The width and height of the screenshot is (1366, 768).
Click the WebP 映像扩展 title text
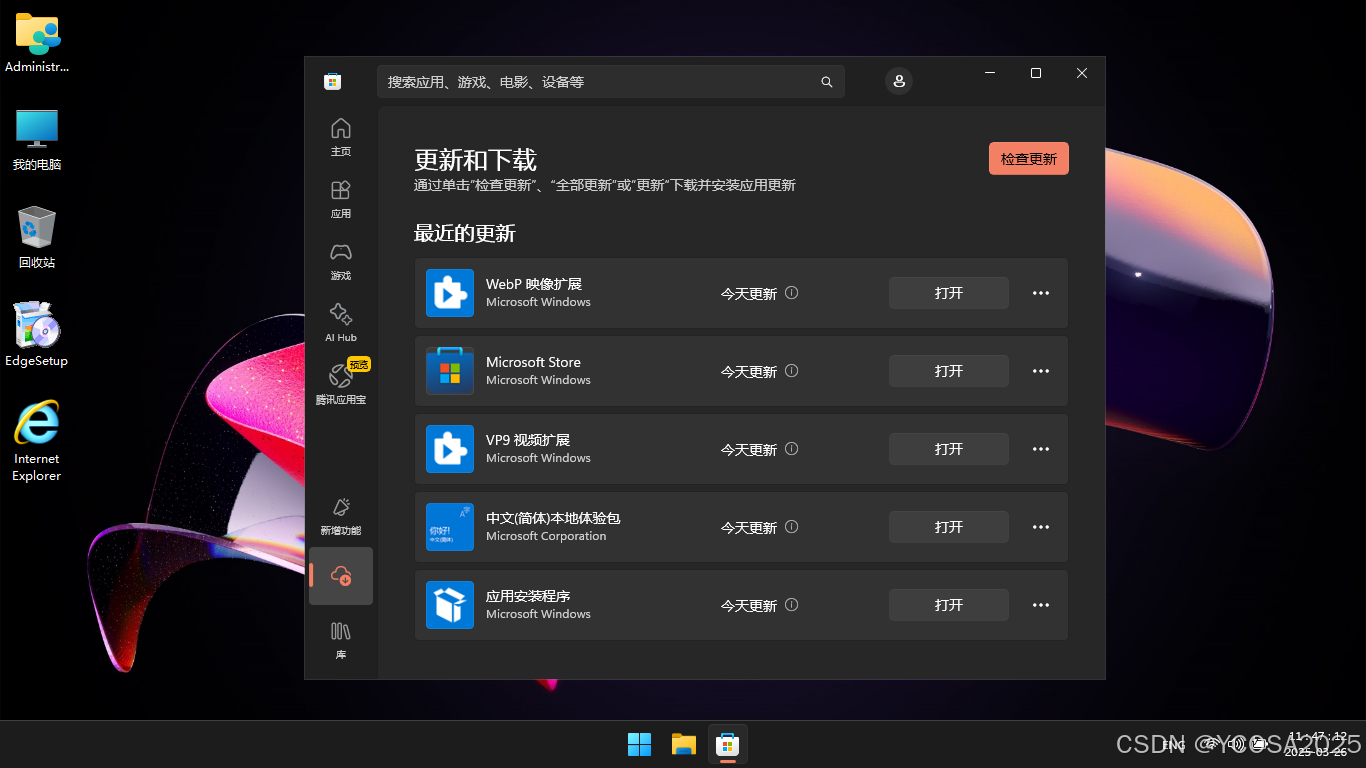coord(534,284)
